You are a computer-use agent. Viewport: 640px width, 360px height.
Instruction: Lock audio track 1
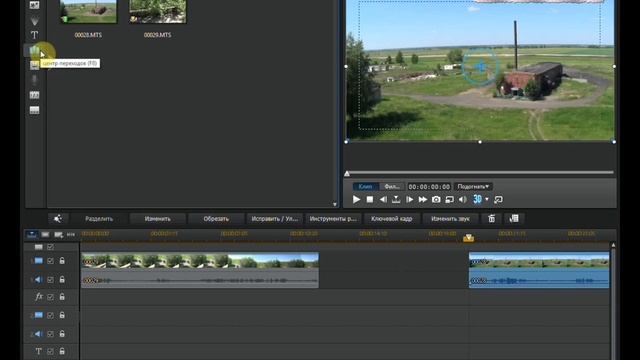coord(62,280)
